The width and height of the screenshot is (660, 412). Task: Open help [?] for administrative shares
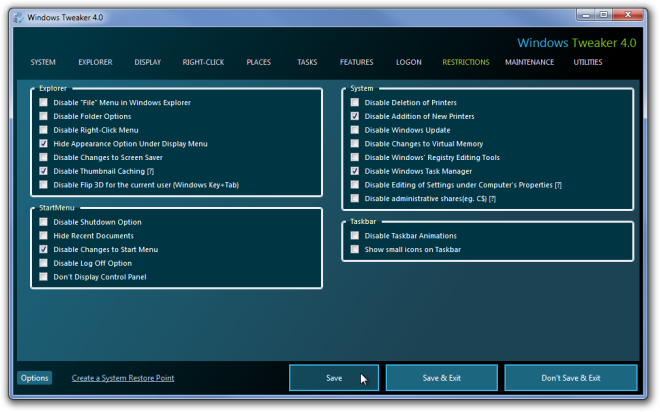coord(492,199)
